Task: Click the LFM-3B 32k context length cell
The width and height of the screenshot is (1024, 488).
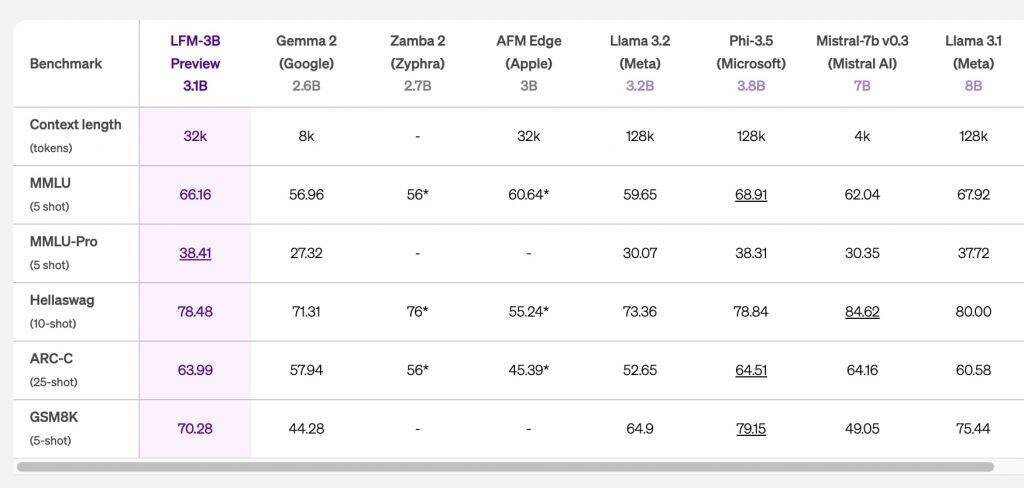Action: (x=195, y=136)
